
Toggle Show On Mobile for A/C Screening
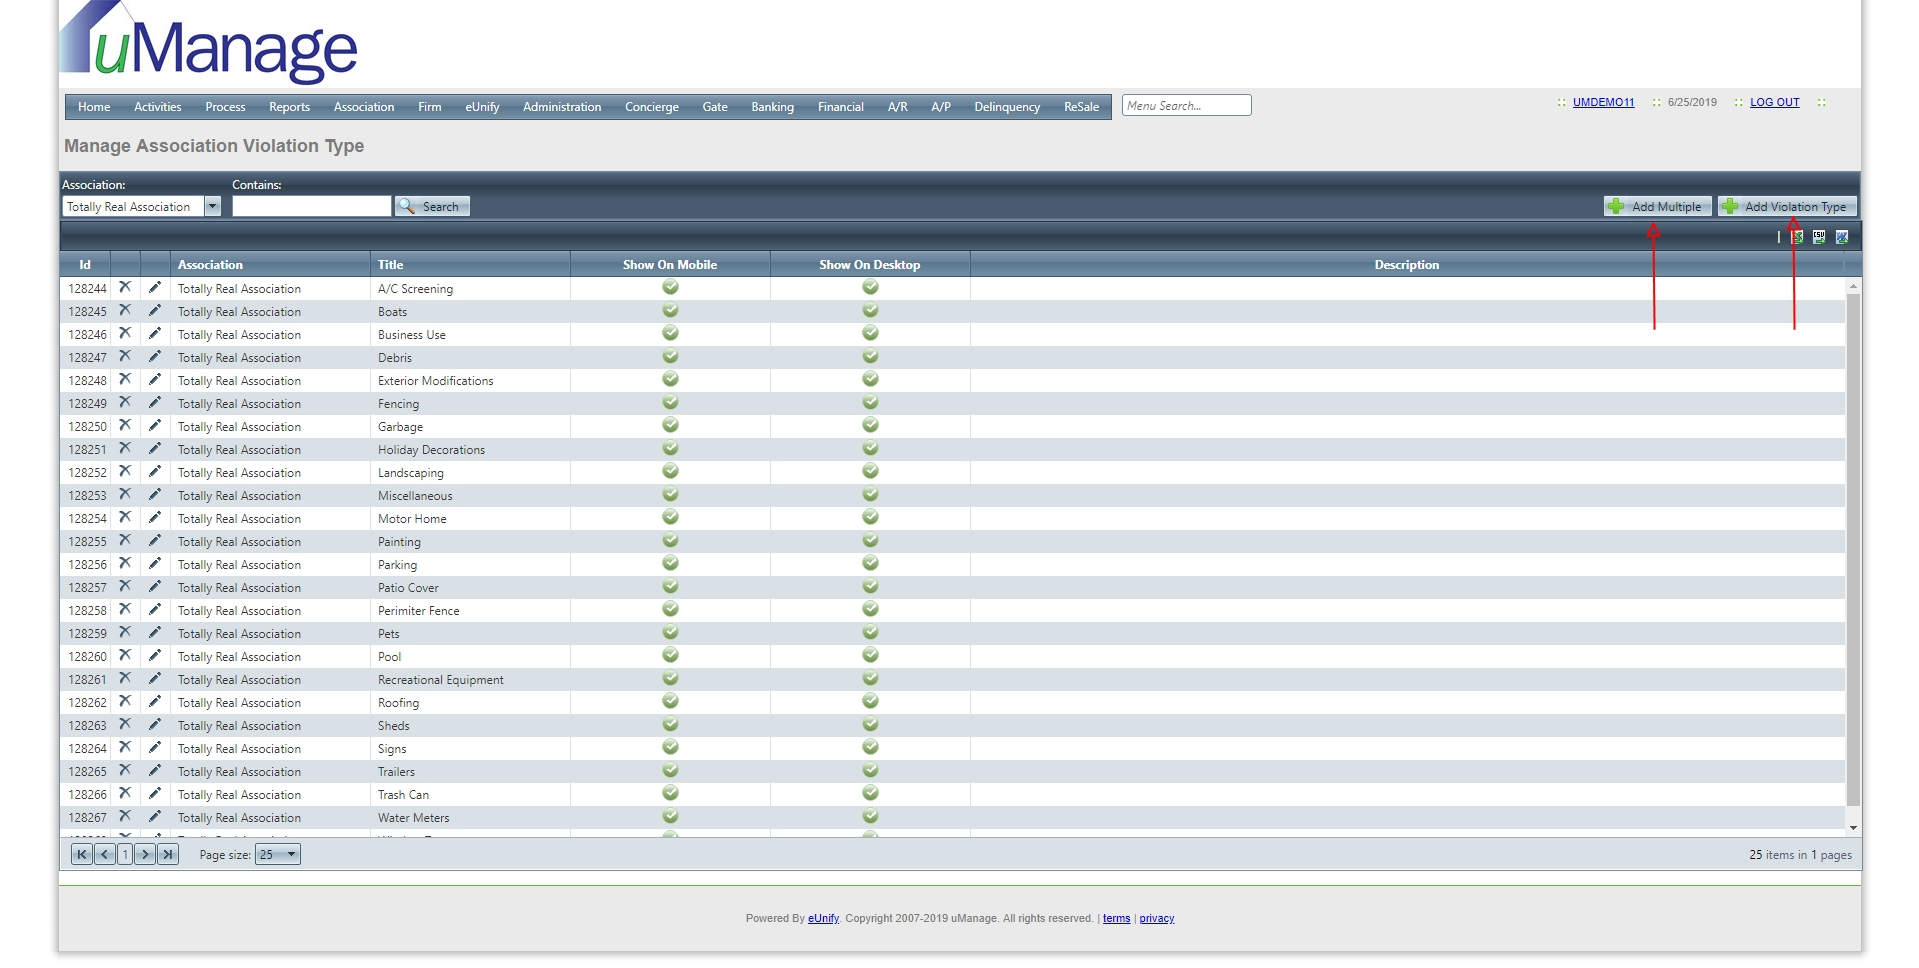[x=669, y=287]
